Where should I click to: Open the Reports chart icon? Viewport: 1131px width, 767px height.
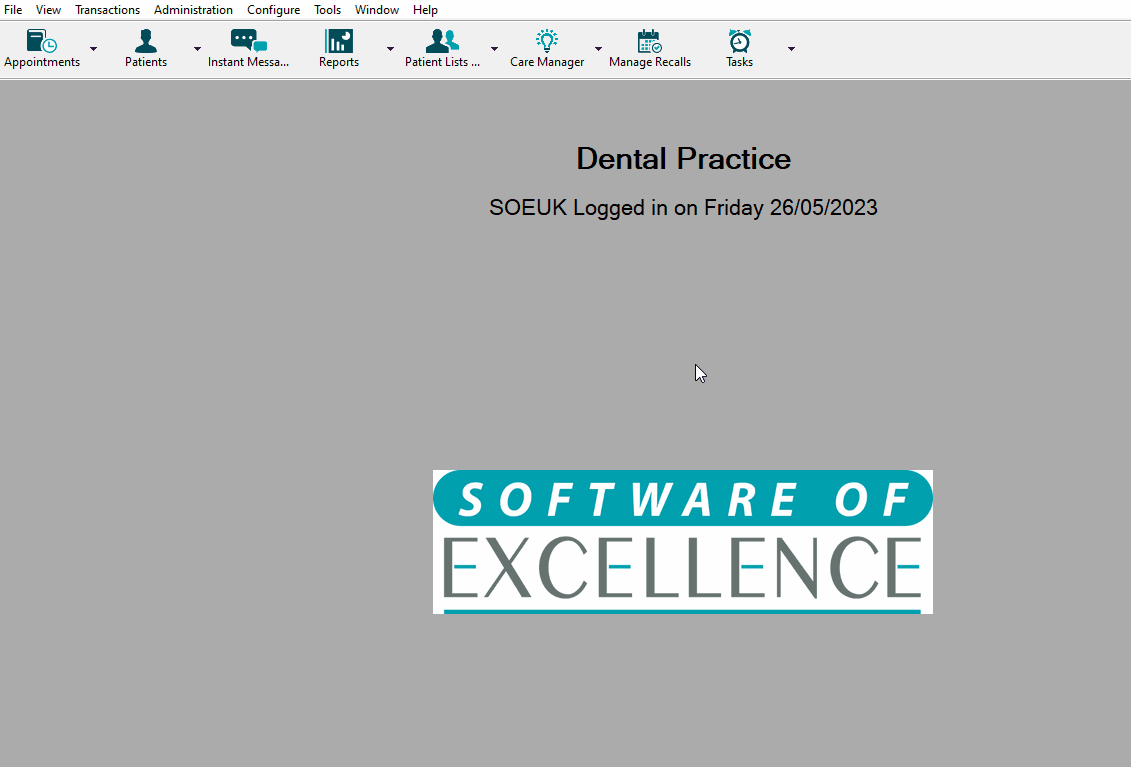pyautogui.click(x=339, y=41)
